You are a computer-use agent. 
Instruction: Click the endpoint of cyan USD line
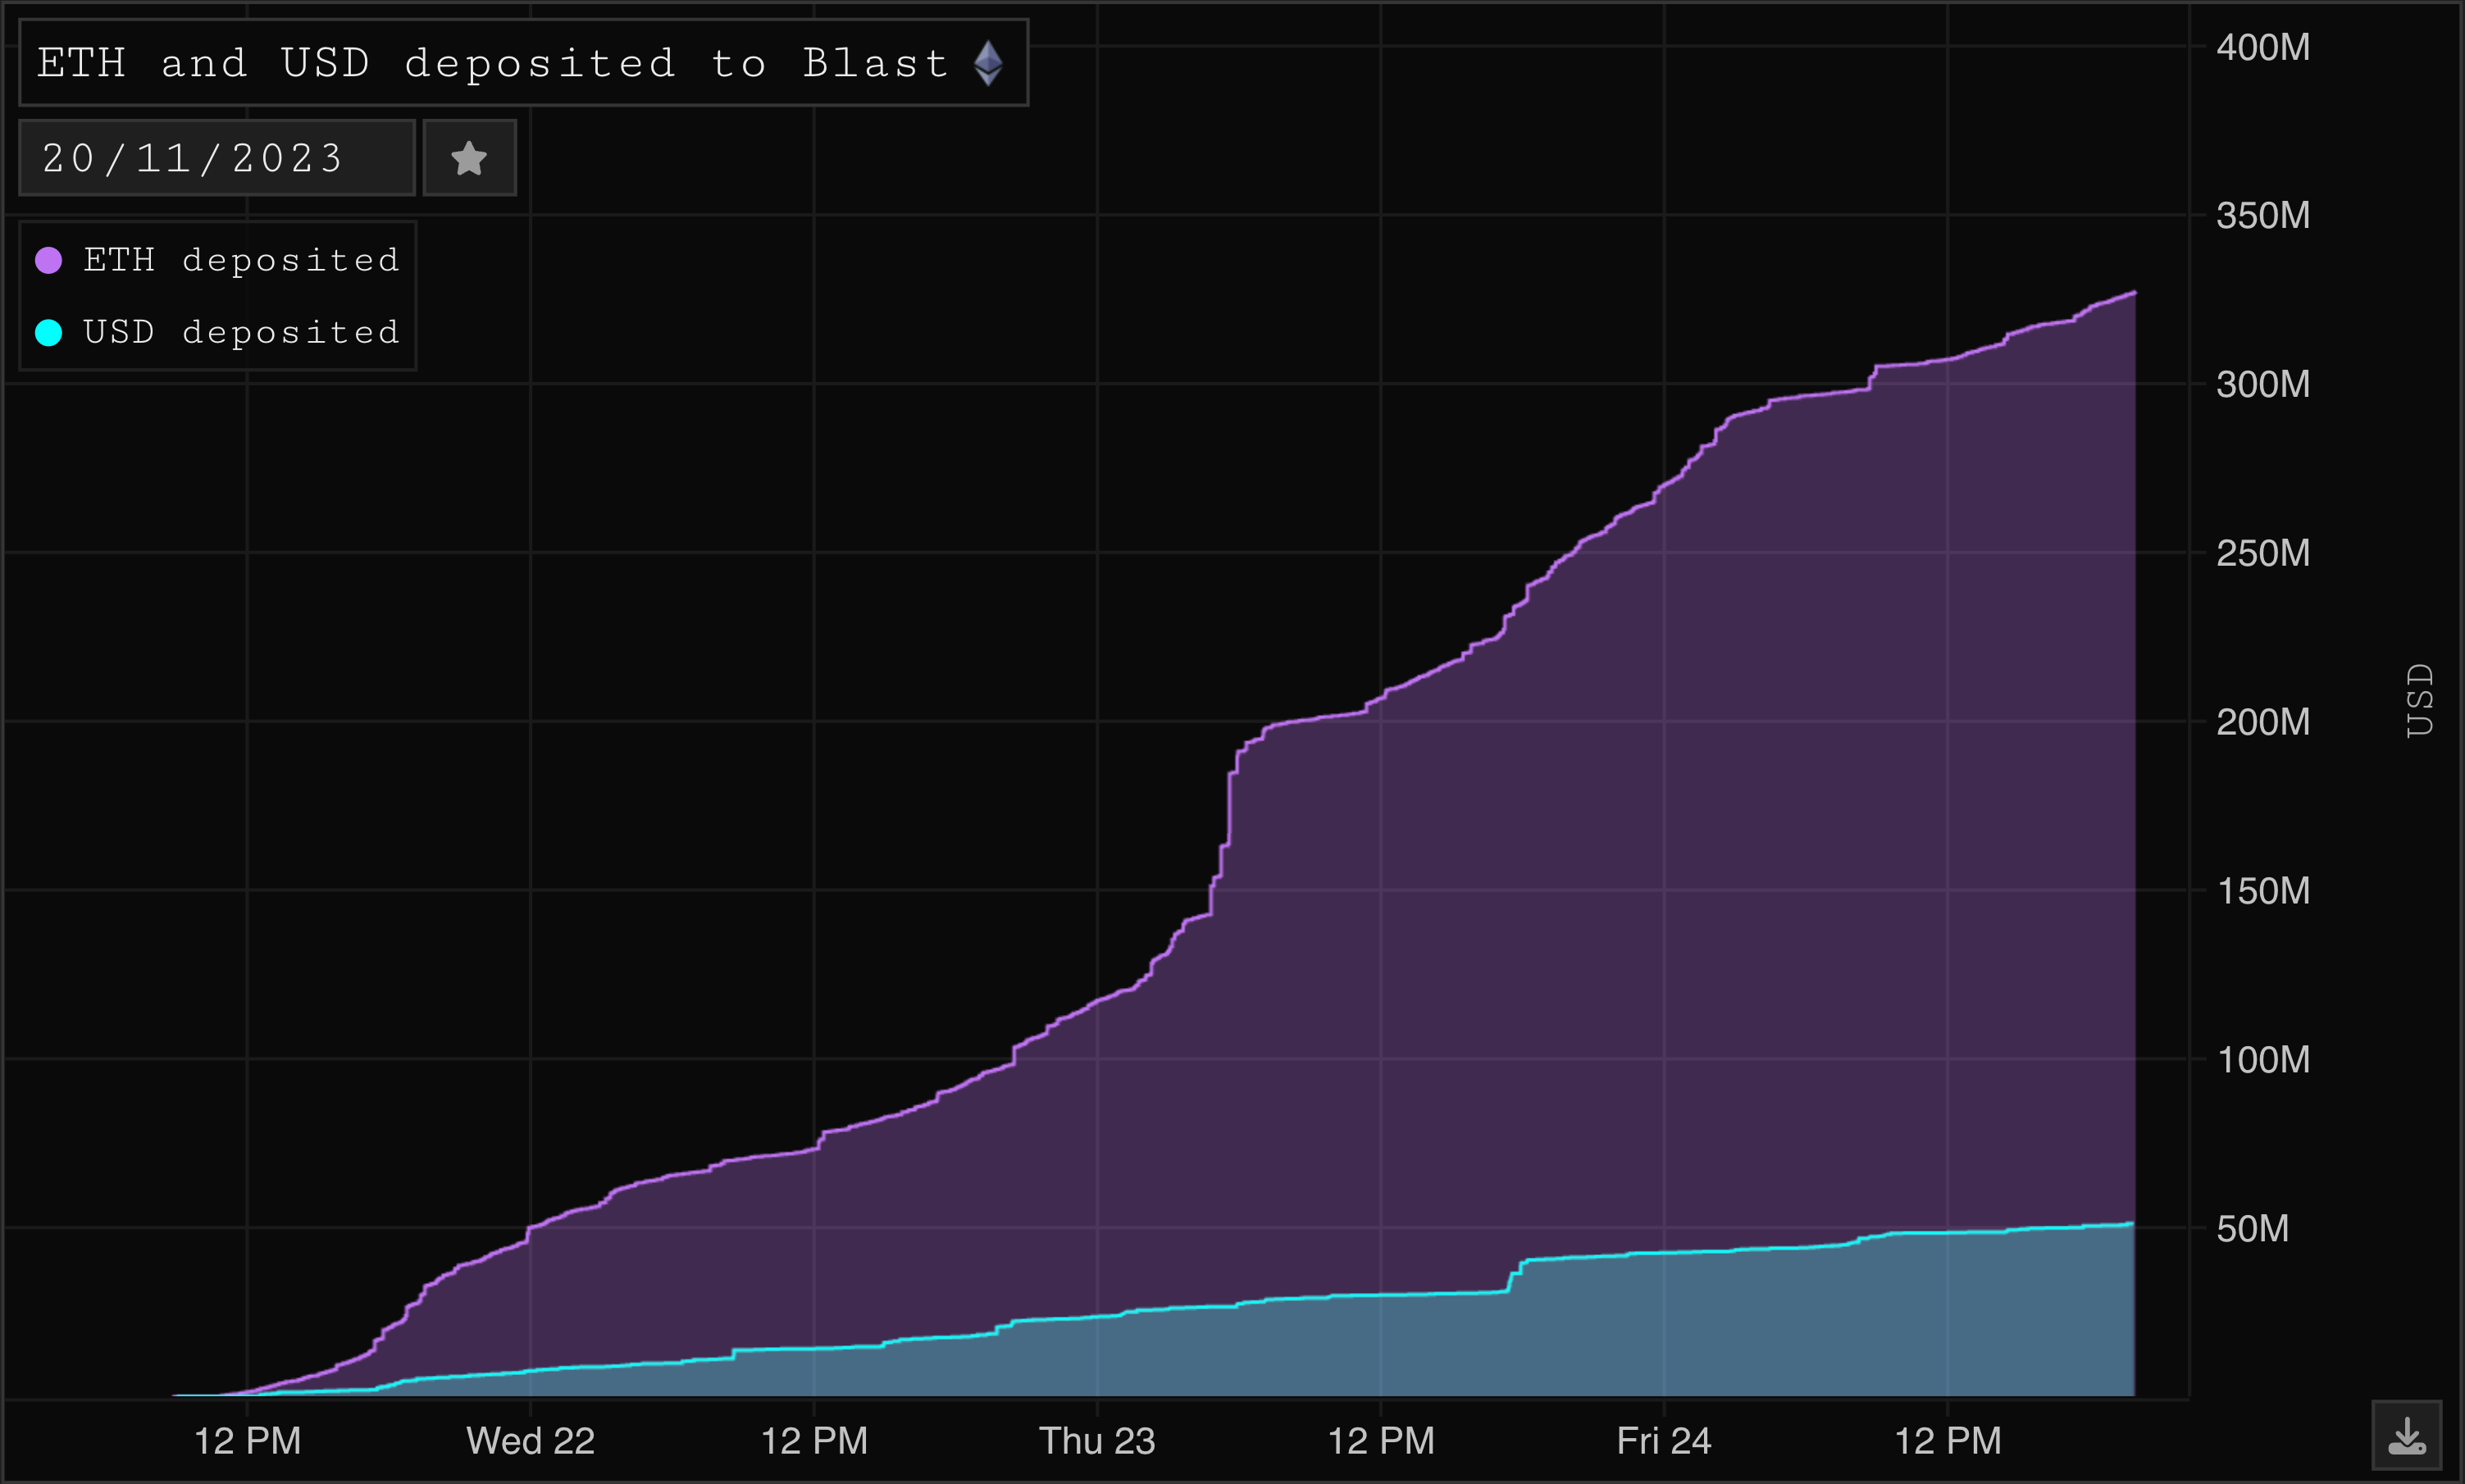(x=2132, y=1223)
